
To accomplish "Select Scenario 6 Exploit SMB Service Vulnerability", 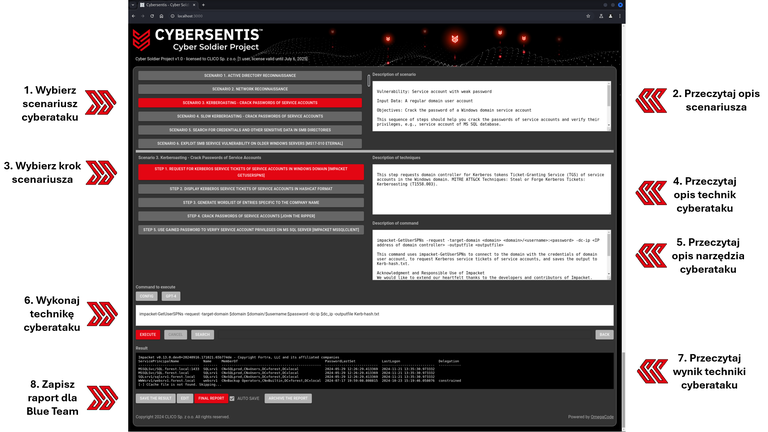I will (x=250, y=144).
